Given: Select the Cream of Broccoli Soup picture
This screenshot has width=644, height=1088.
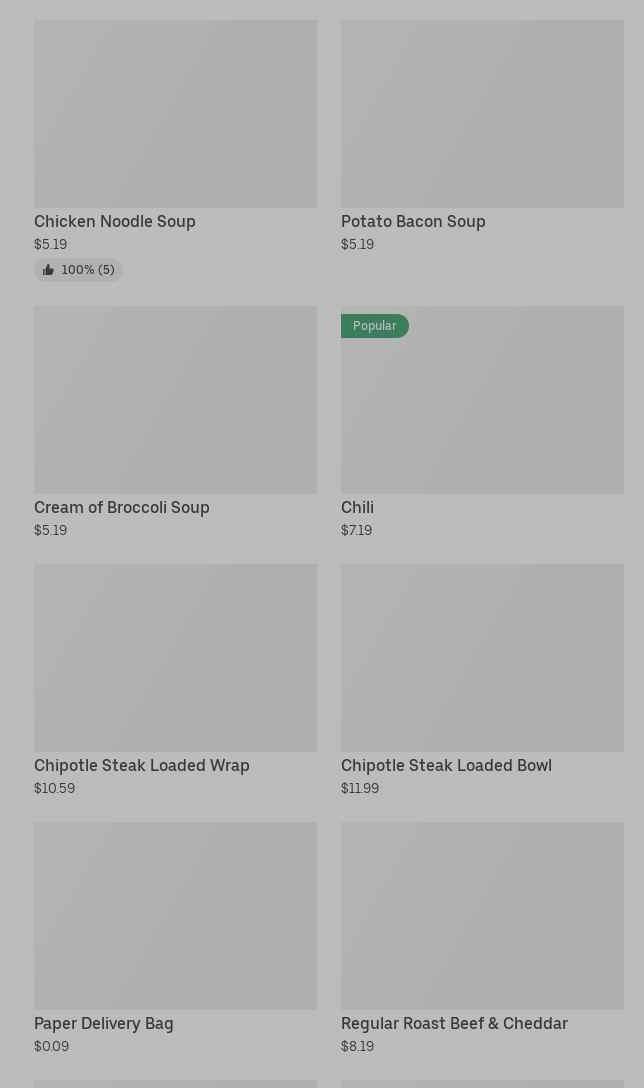Looking at the screenshot, I should click(x=176, y=400).
